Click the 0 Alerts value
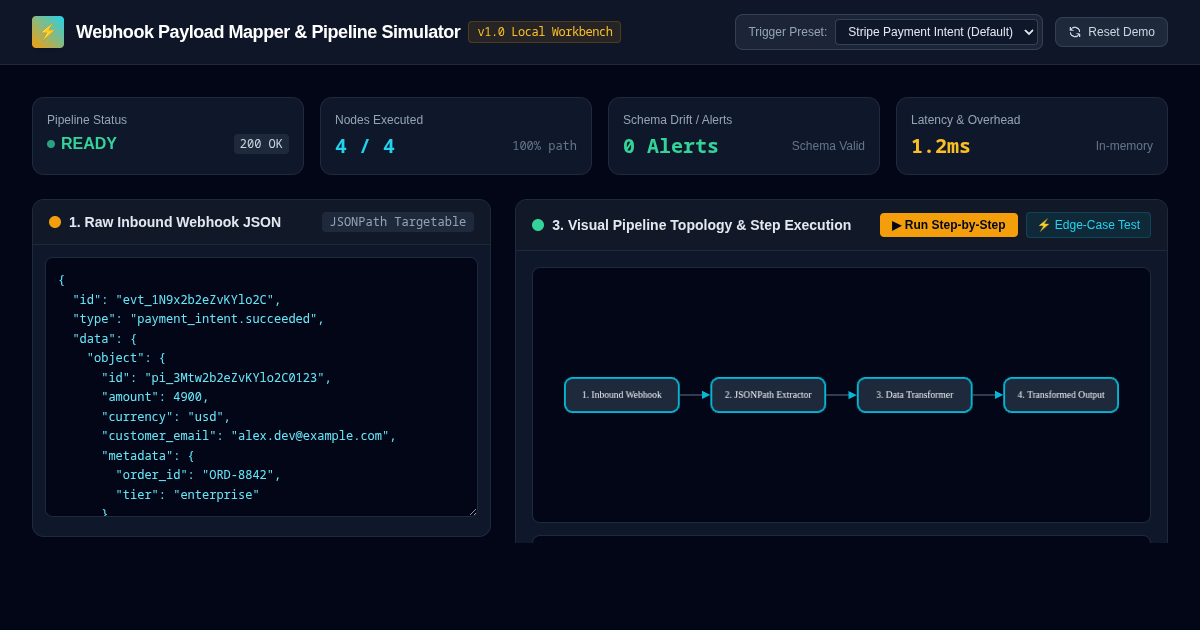Screen dimensions: 1200x630 click(x=671, y=146)
